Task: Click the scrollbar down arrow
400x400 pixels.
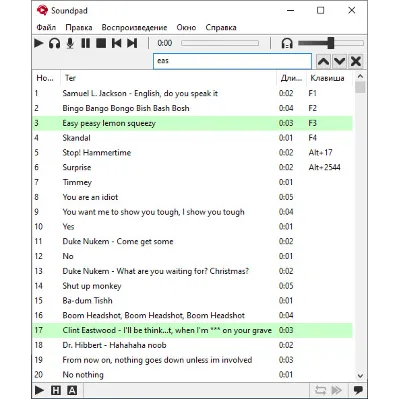Action: click(x=360, y=376)
